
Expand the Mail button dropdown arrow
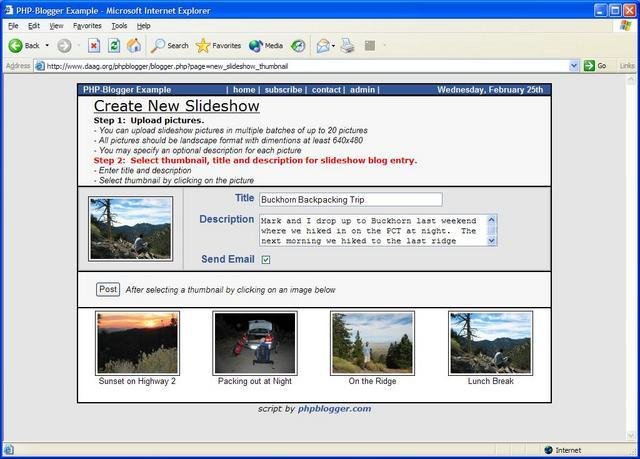pos(333,46)
